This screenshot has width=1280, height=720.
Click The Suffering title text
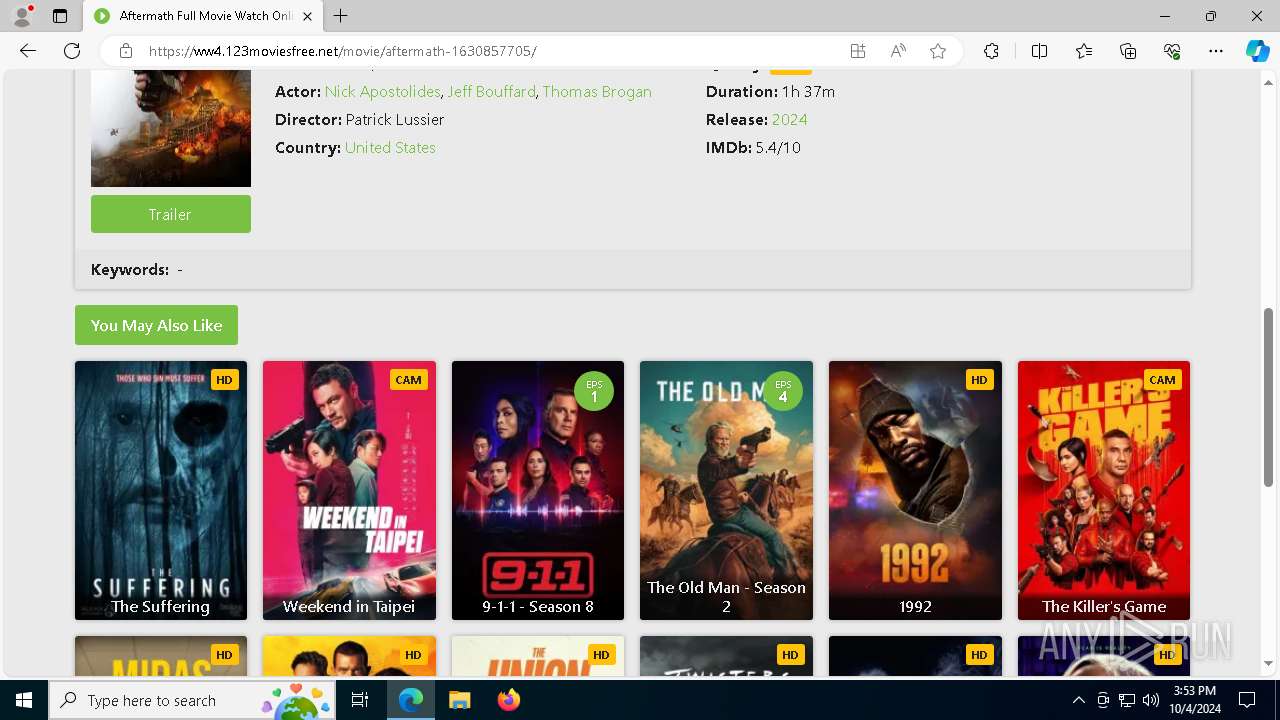[x=160, y=606]
